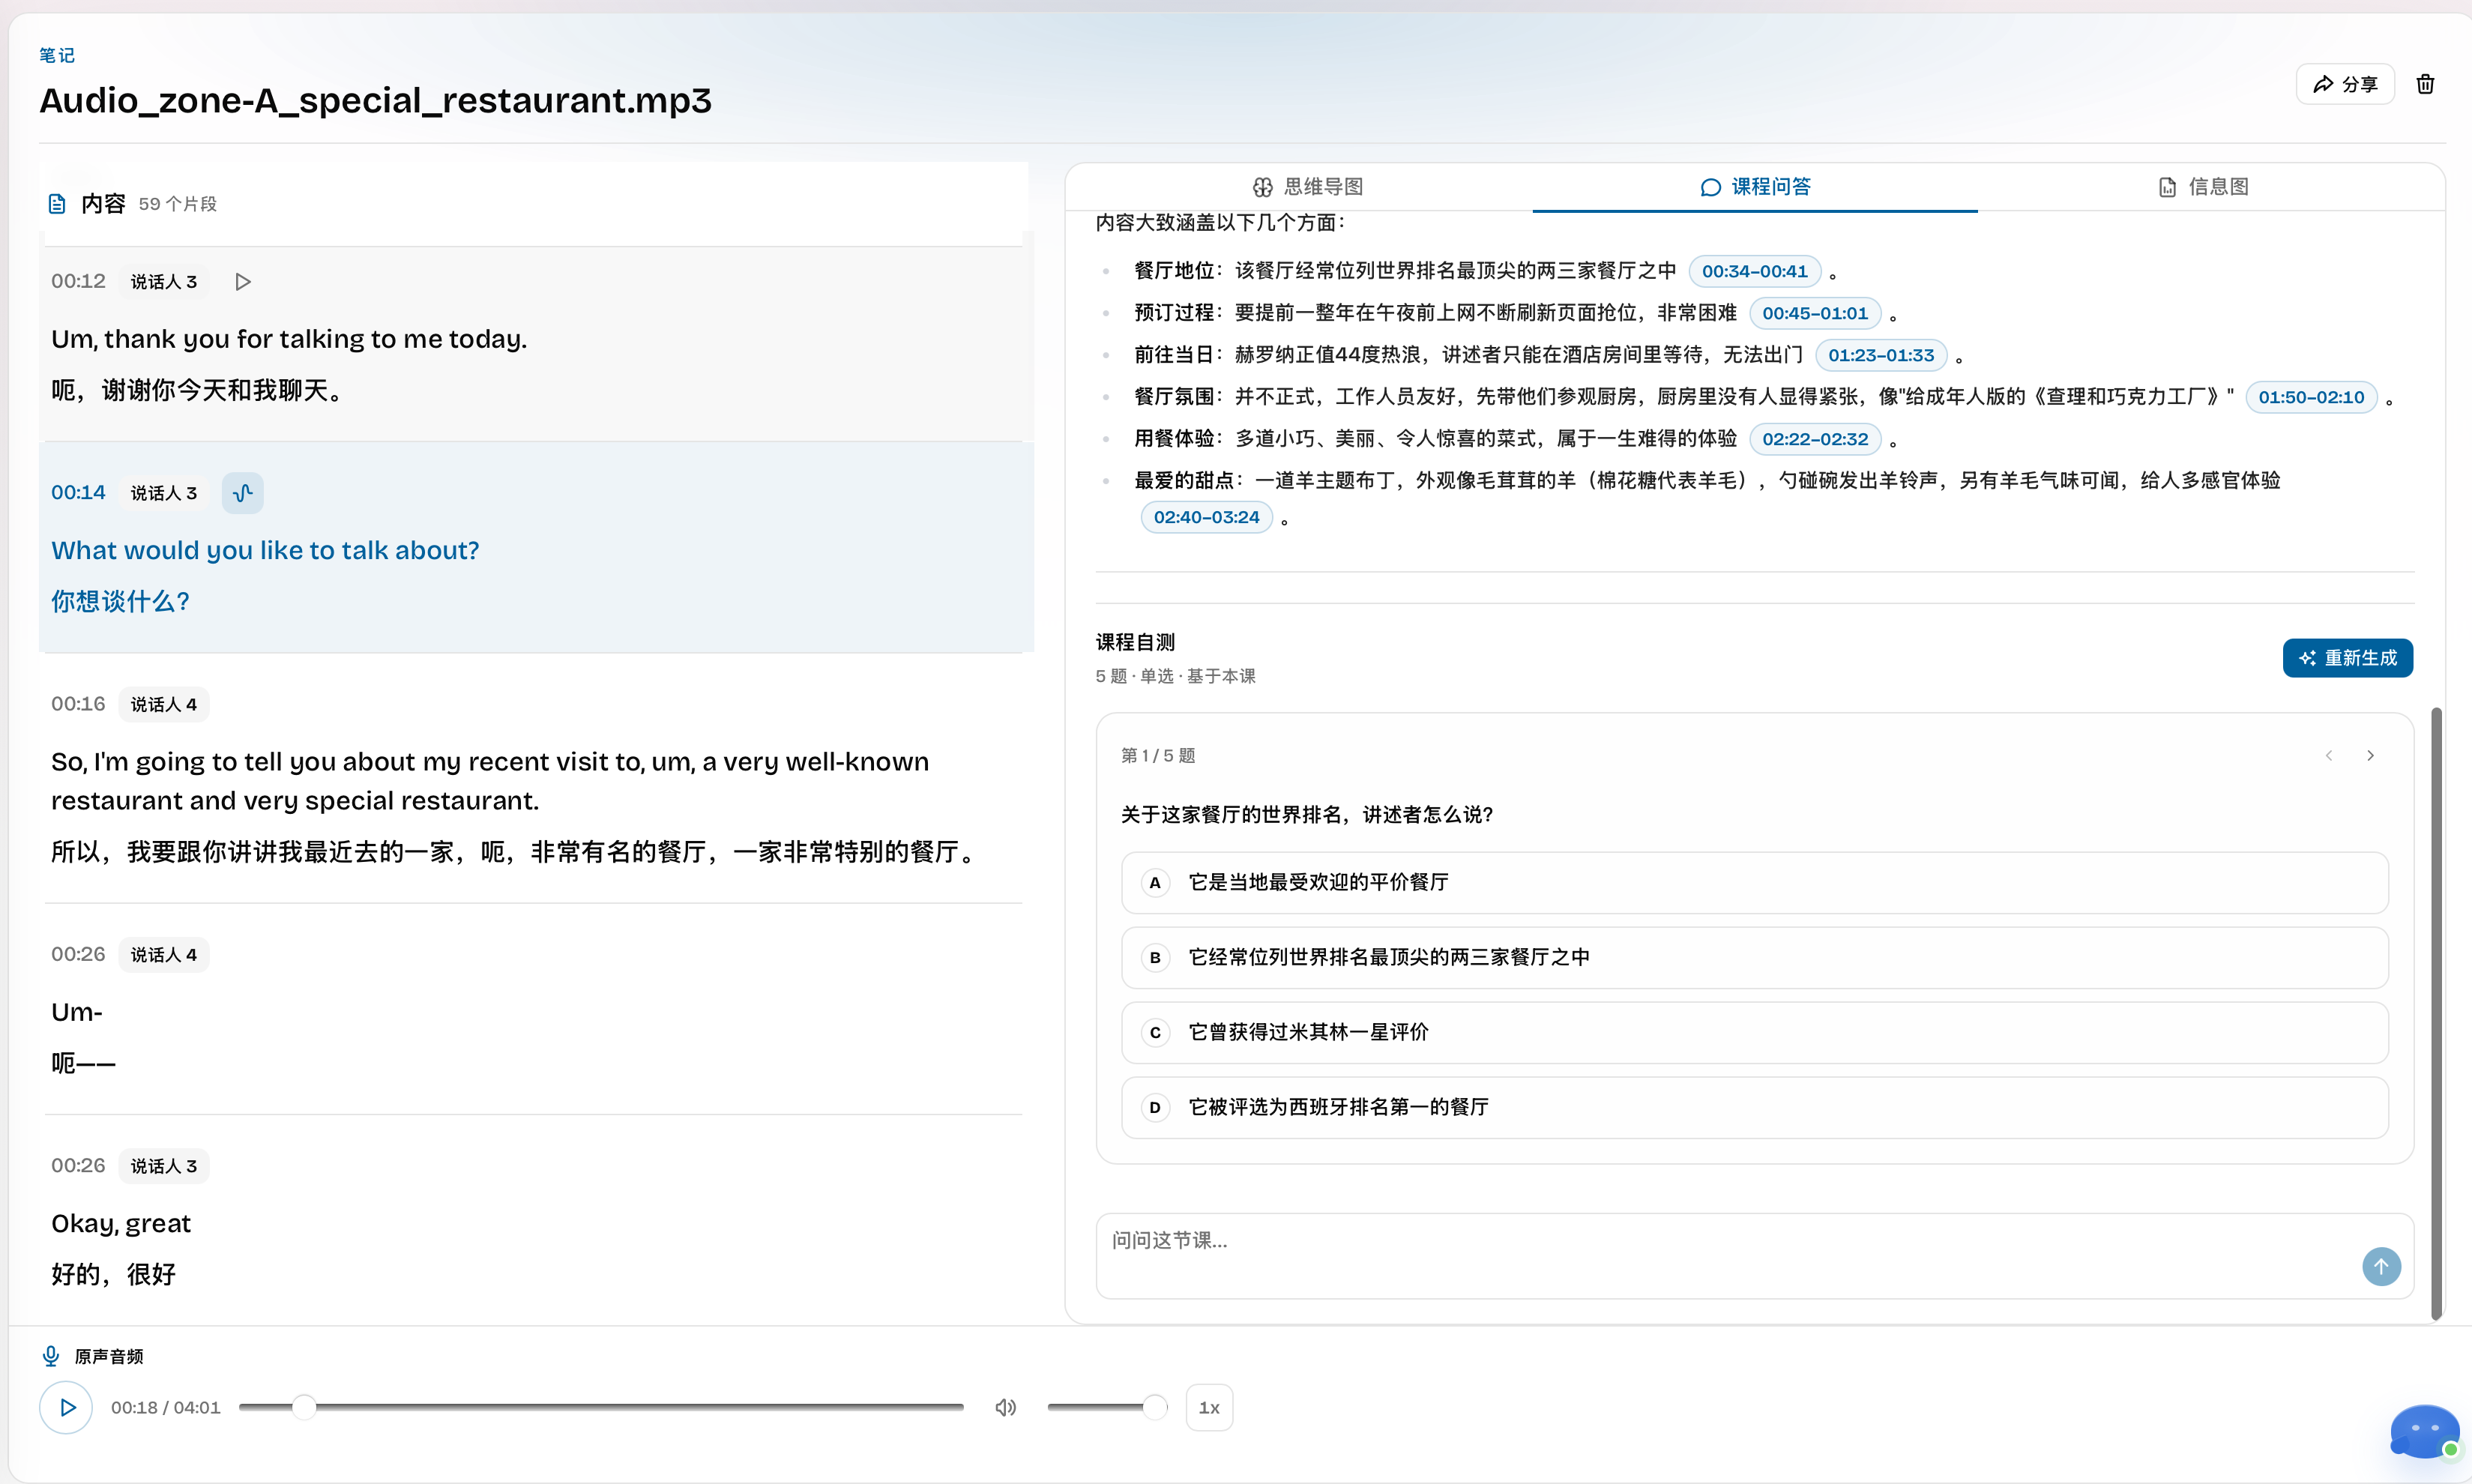This screenshot has height=1484, width=2472.
Task: Click the audio progress slider
Action: click(x=601, y=1408)
